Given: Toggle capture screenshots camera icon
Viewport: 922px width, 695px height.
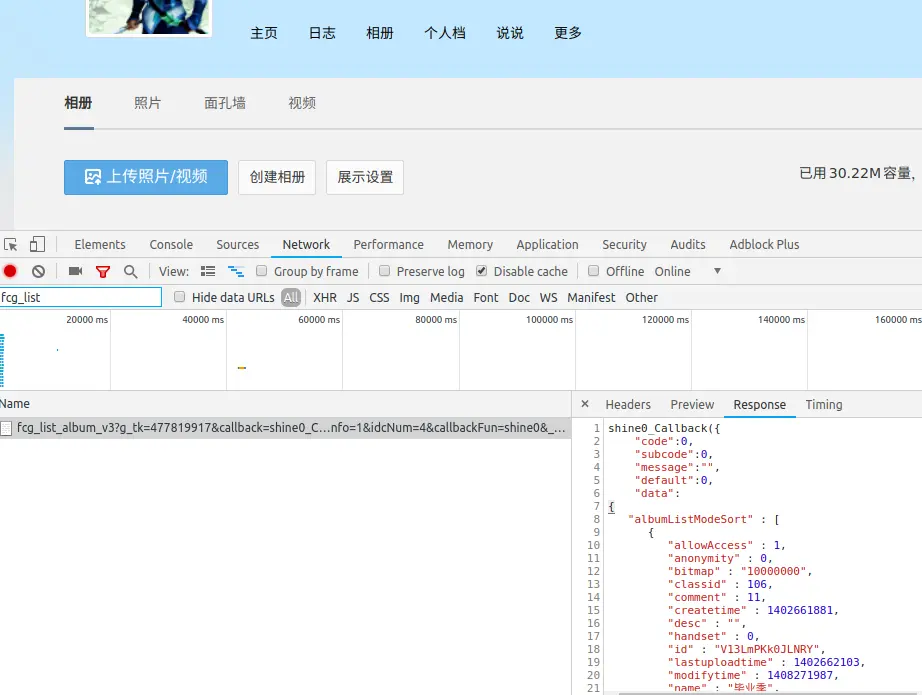Looking at the screenshot, I should point(75,271).
